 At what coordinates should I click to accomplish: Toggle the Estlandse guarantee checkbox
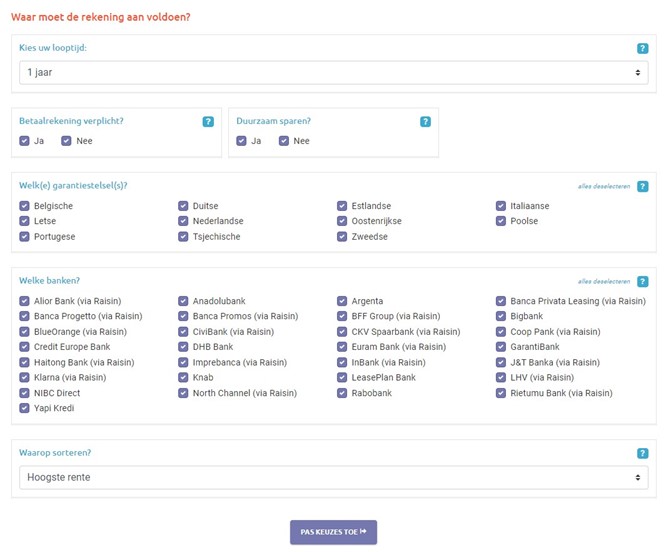point(342,206)
